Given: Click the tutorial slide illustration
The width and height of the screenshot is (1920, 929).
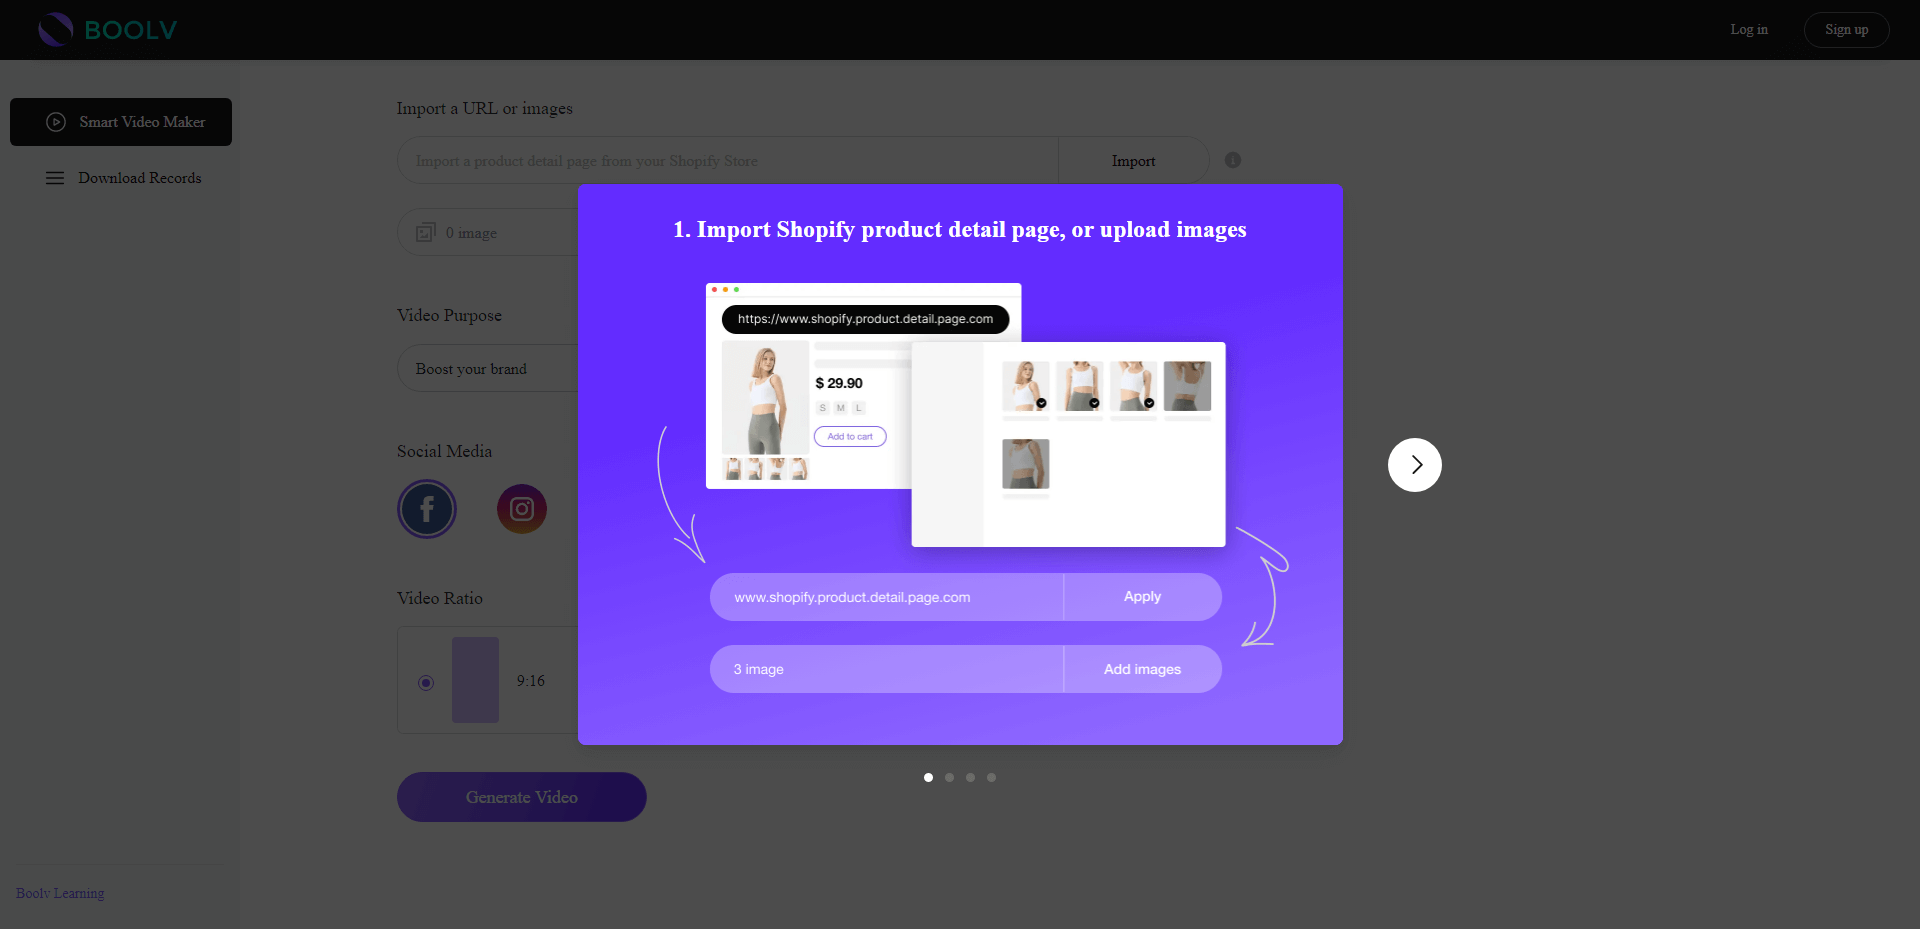Looking at the screenshot, I should point(960,464).
